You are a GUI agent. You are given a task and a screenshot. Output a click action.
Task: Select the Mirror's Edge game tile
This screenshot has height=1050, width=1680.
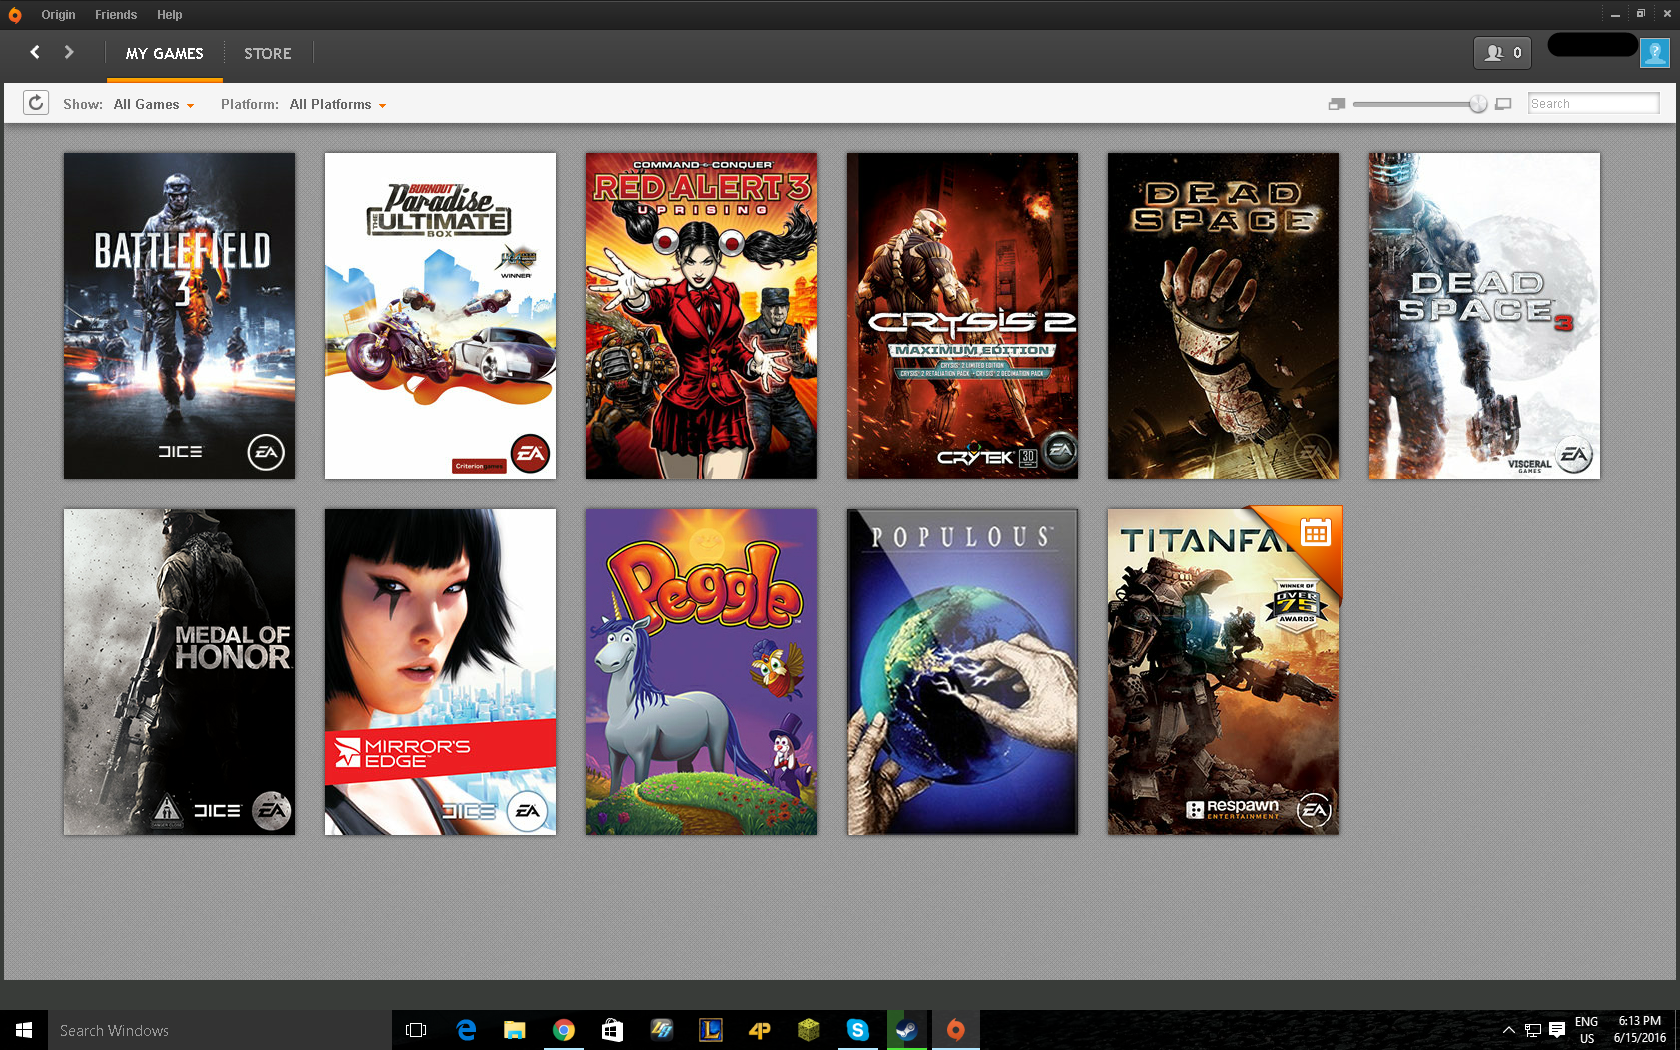click(441, 672)
